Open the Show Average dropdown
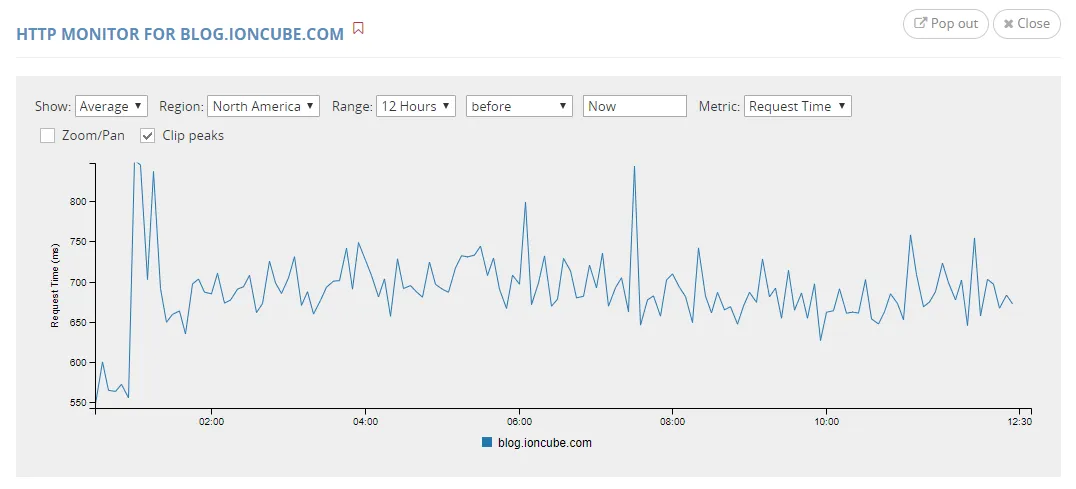Screen dimensions: 1076x489 (111, 106)
